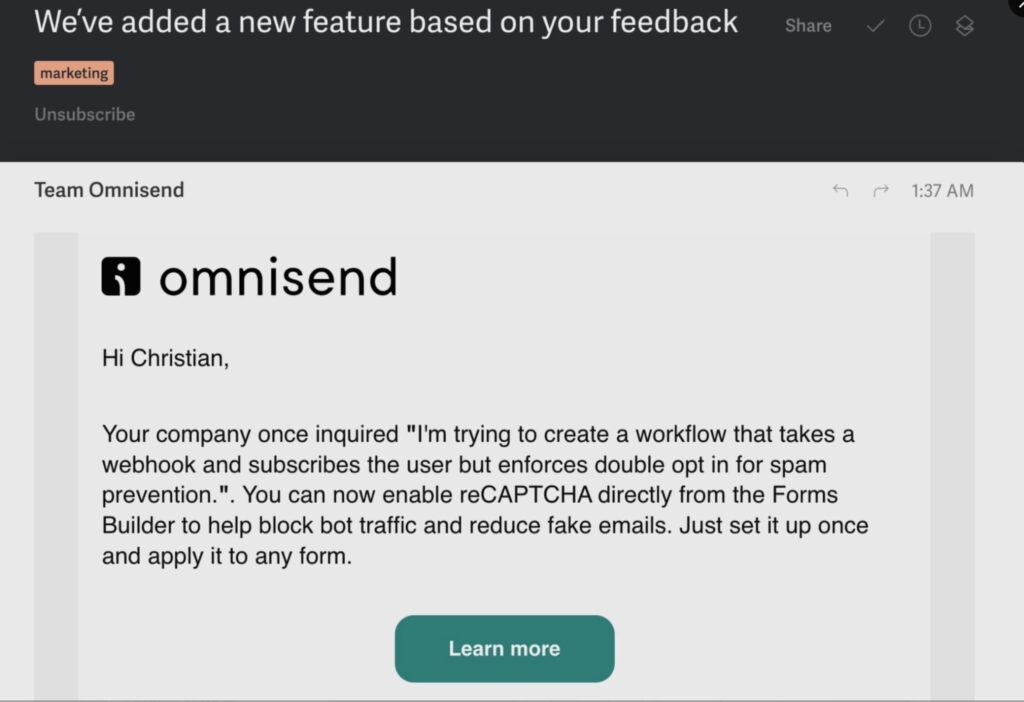Click the Share button in the header
Viewport: 1024px width, 702px height.
coord(808,27)
